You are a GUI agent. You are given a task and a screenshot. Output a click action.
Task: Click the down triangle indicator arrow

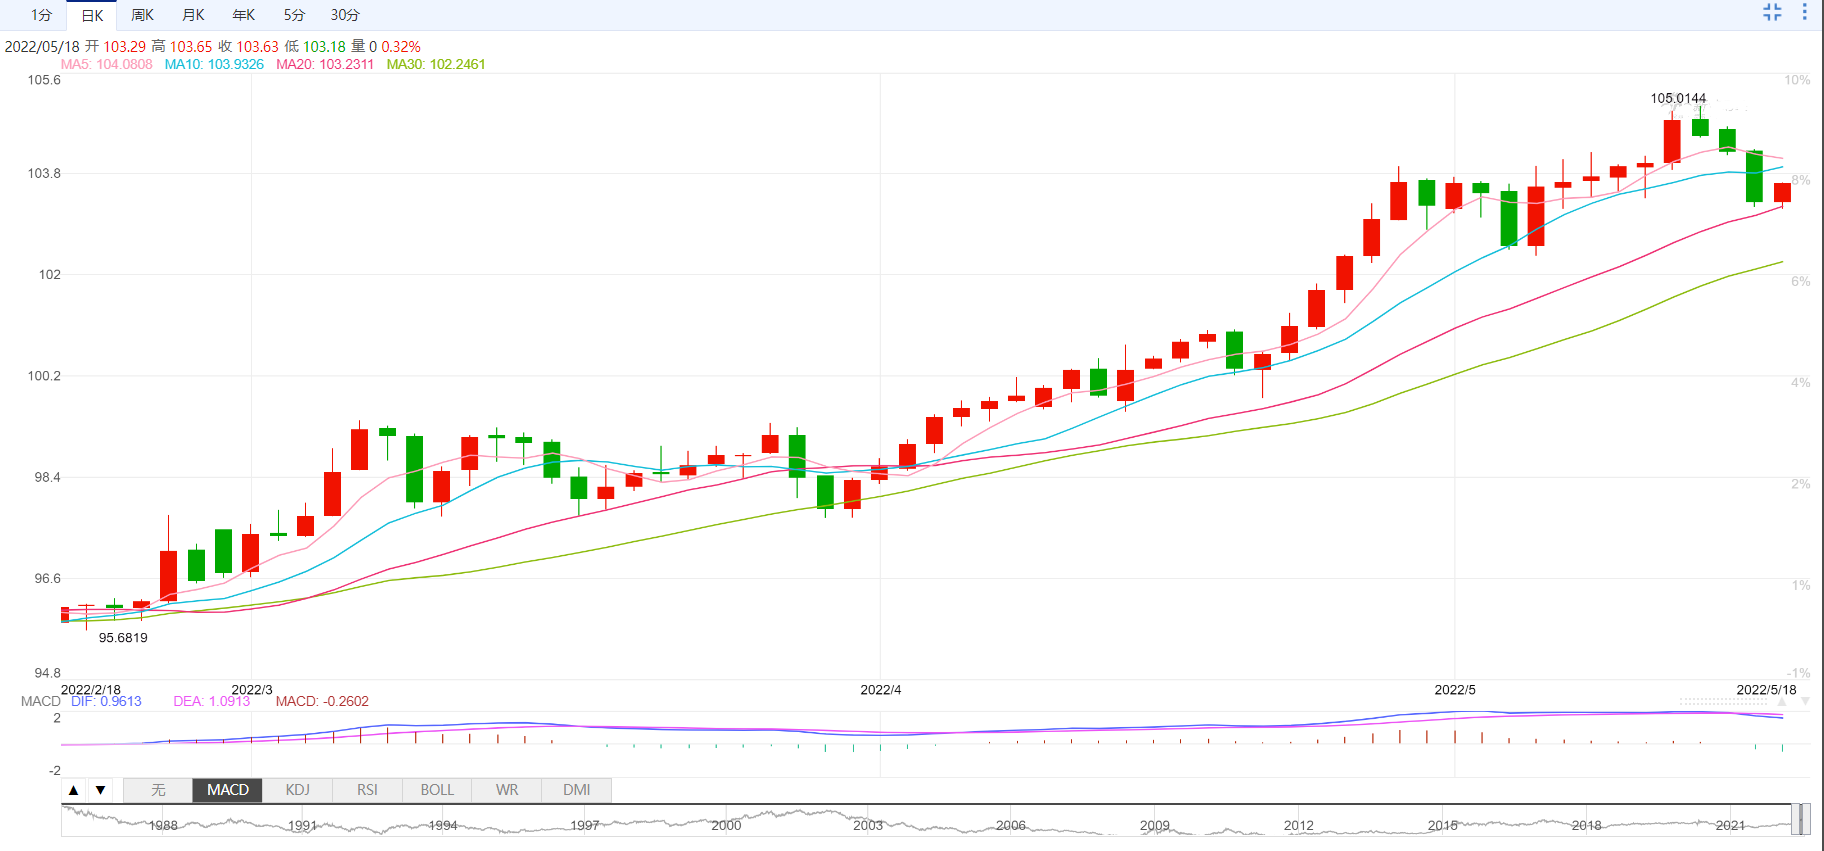(x=100, y=790)
